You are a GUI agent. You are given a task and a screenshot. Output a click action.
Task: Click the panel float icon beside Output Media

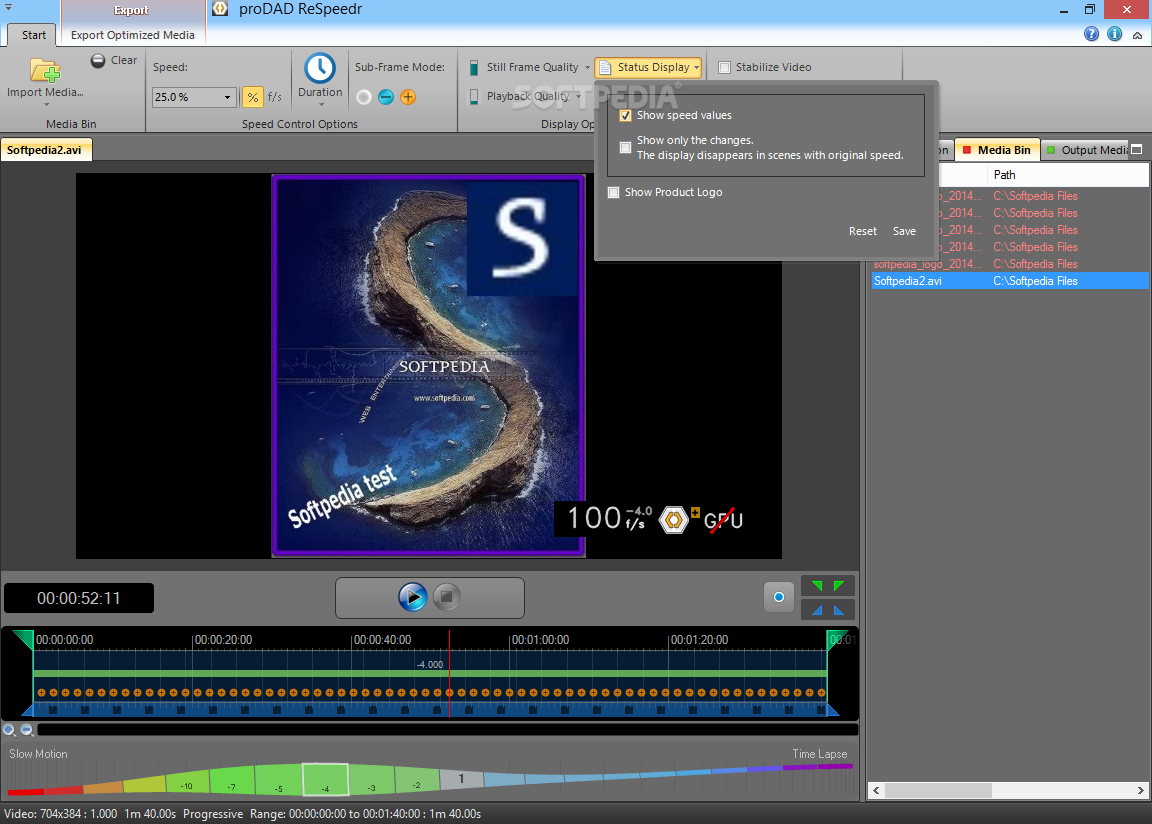click(x=1137, y=150)
